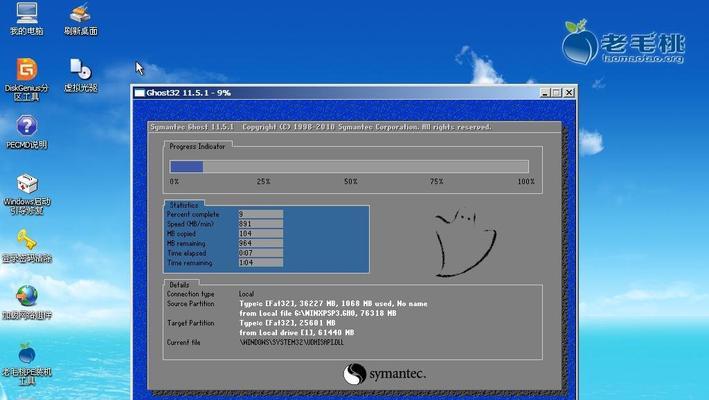Click the Statistics panel title
The height and width of the screenshot is (400, 709).
(184, 205)
